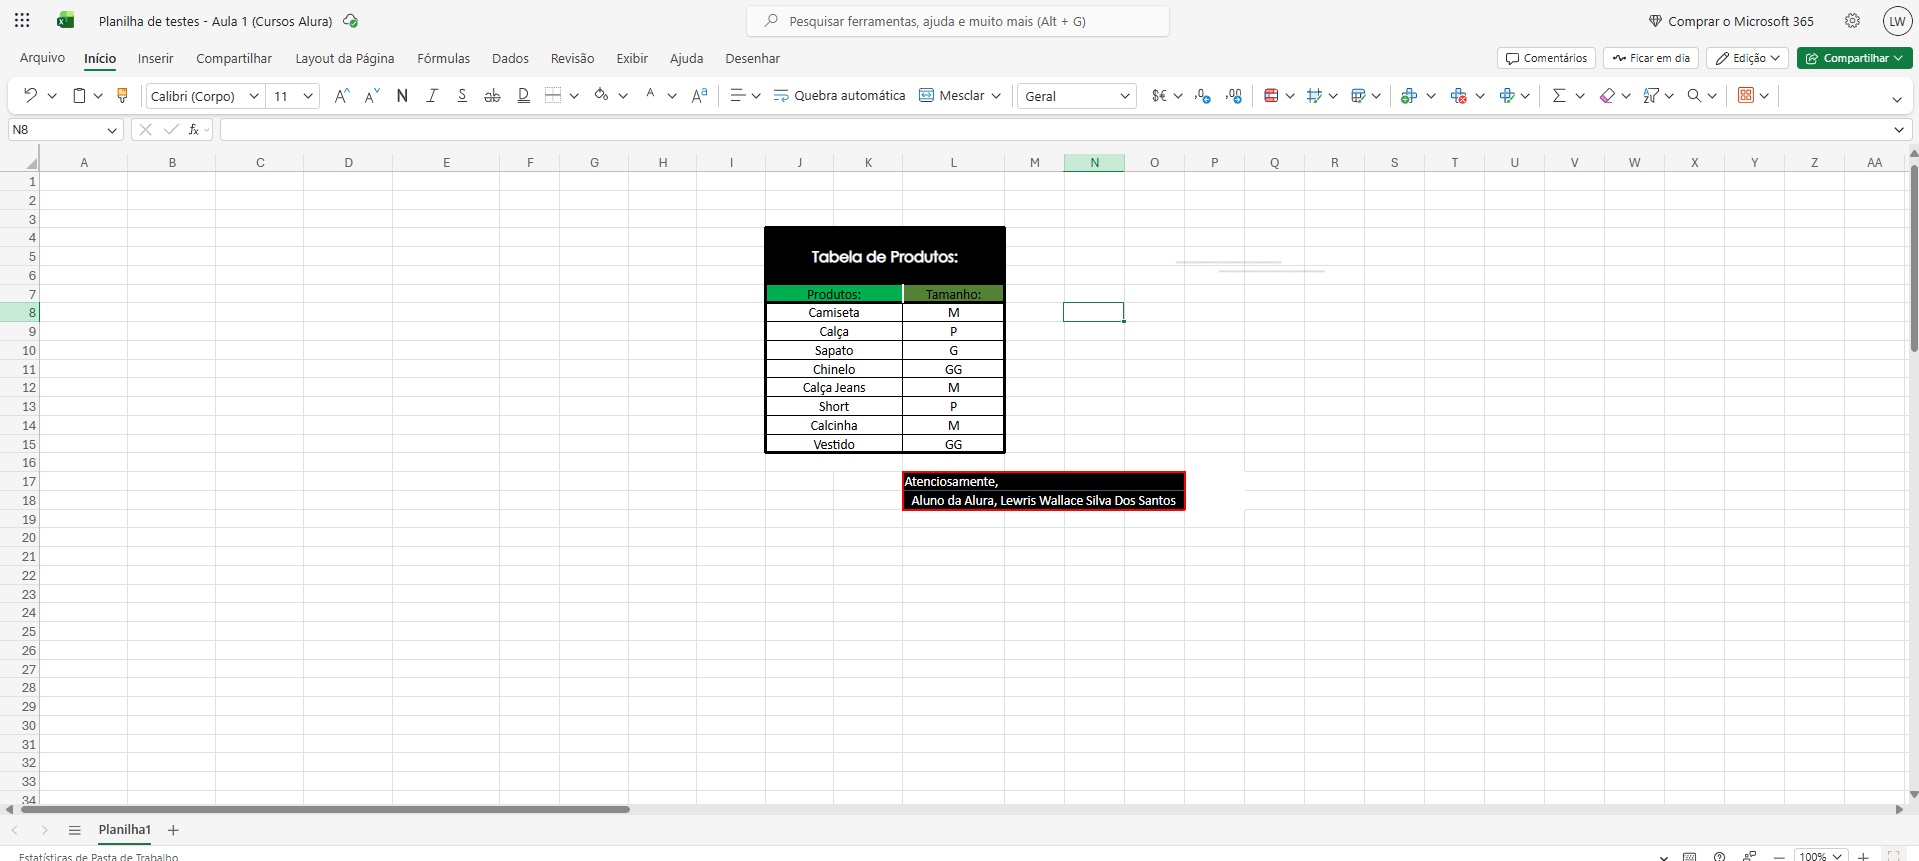Expand the formula bar chevron

pyautogui.click(x=1899, y=129)
